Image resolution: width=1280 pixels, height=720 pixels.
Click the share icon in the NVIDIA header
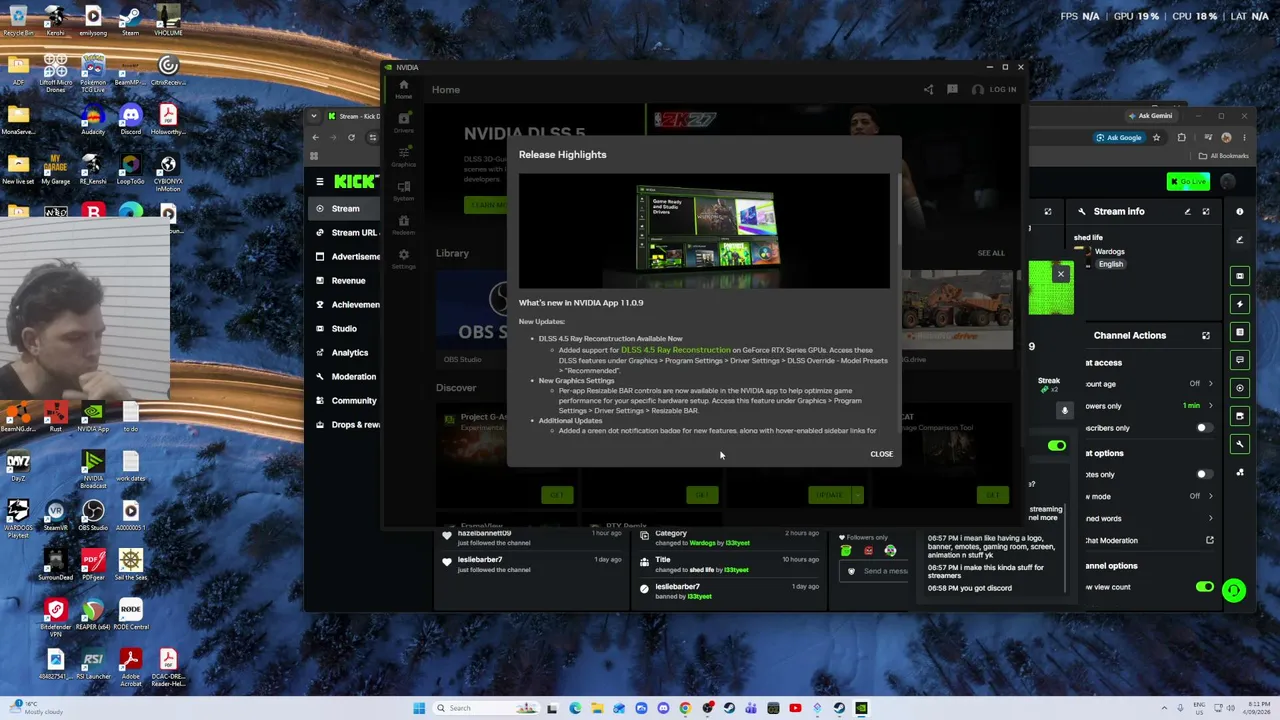928,89
